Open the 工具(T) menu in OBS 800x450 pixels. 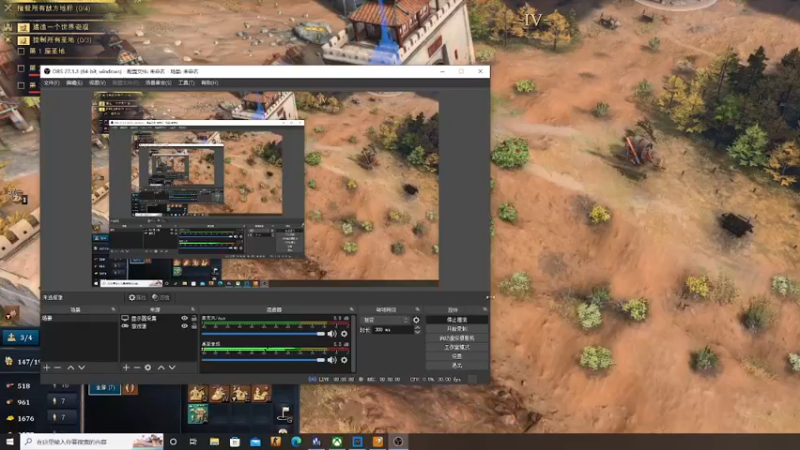point(186,83)
